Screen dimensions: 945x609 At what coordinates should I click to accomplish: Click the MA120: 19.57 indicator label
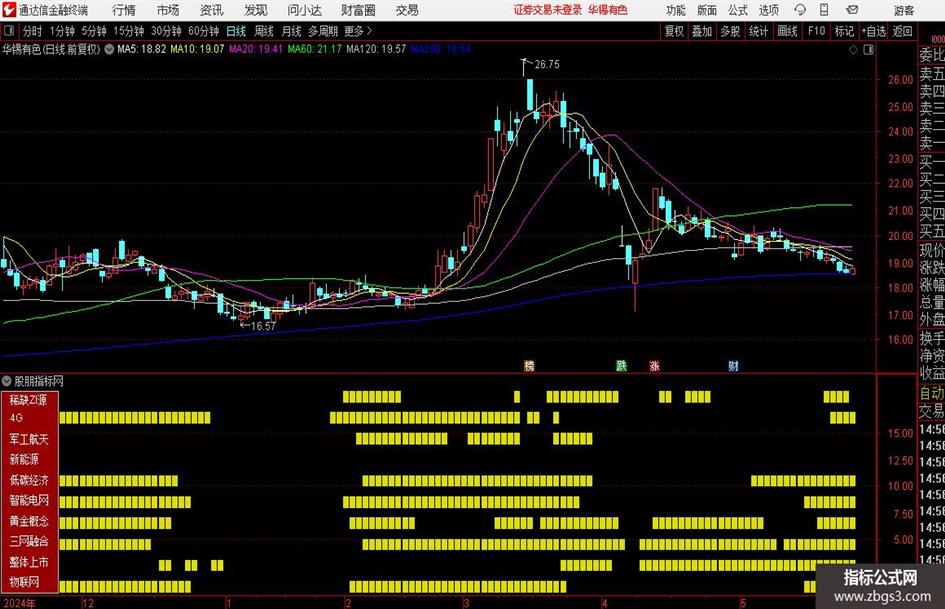[x=376, y=49]
